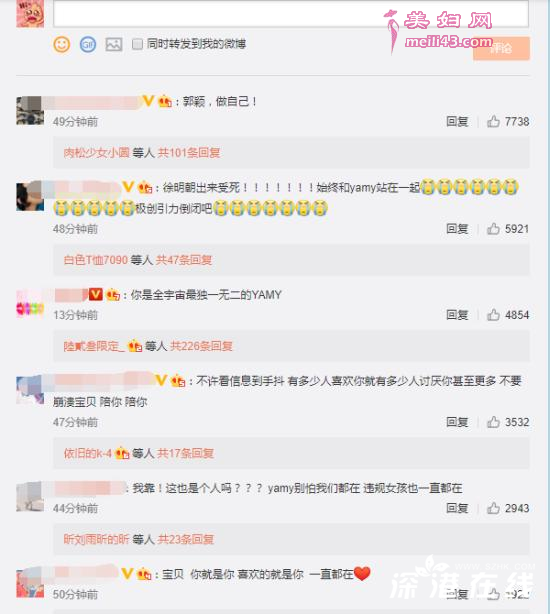550x614 pixels.
Task: Expand the 共17条回复 replies
Action: tap(186, 453)
